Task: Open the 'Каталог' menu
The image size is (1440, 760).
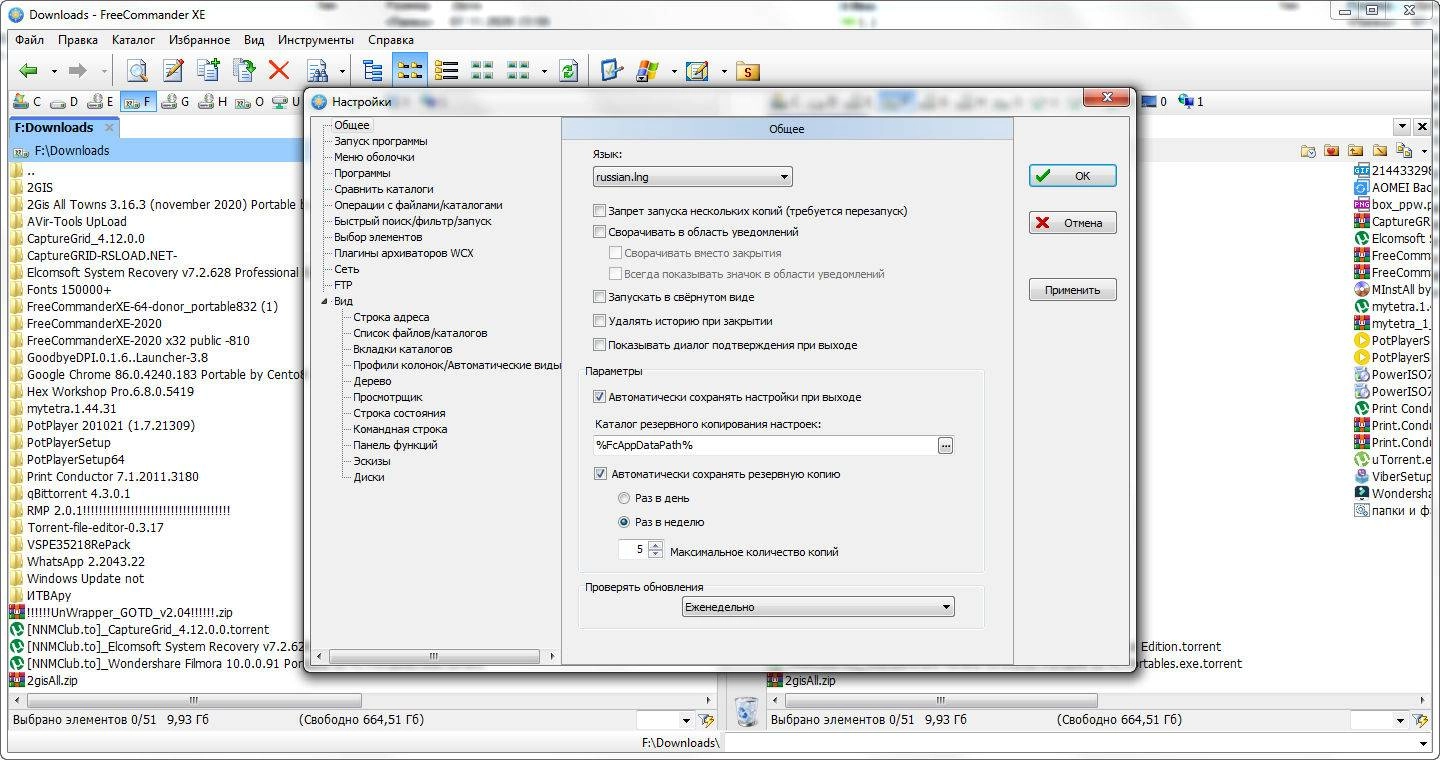Action: [134, 40]
